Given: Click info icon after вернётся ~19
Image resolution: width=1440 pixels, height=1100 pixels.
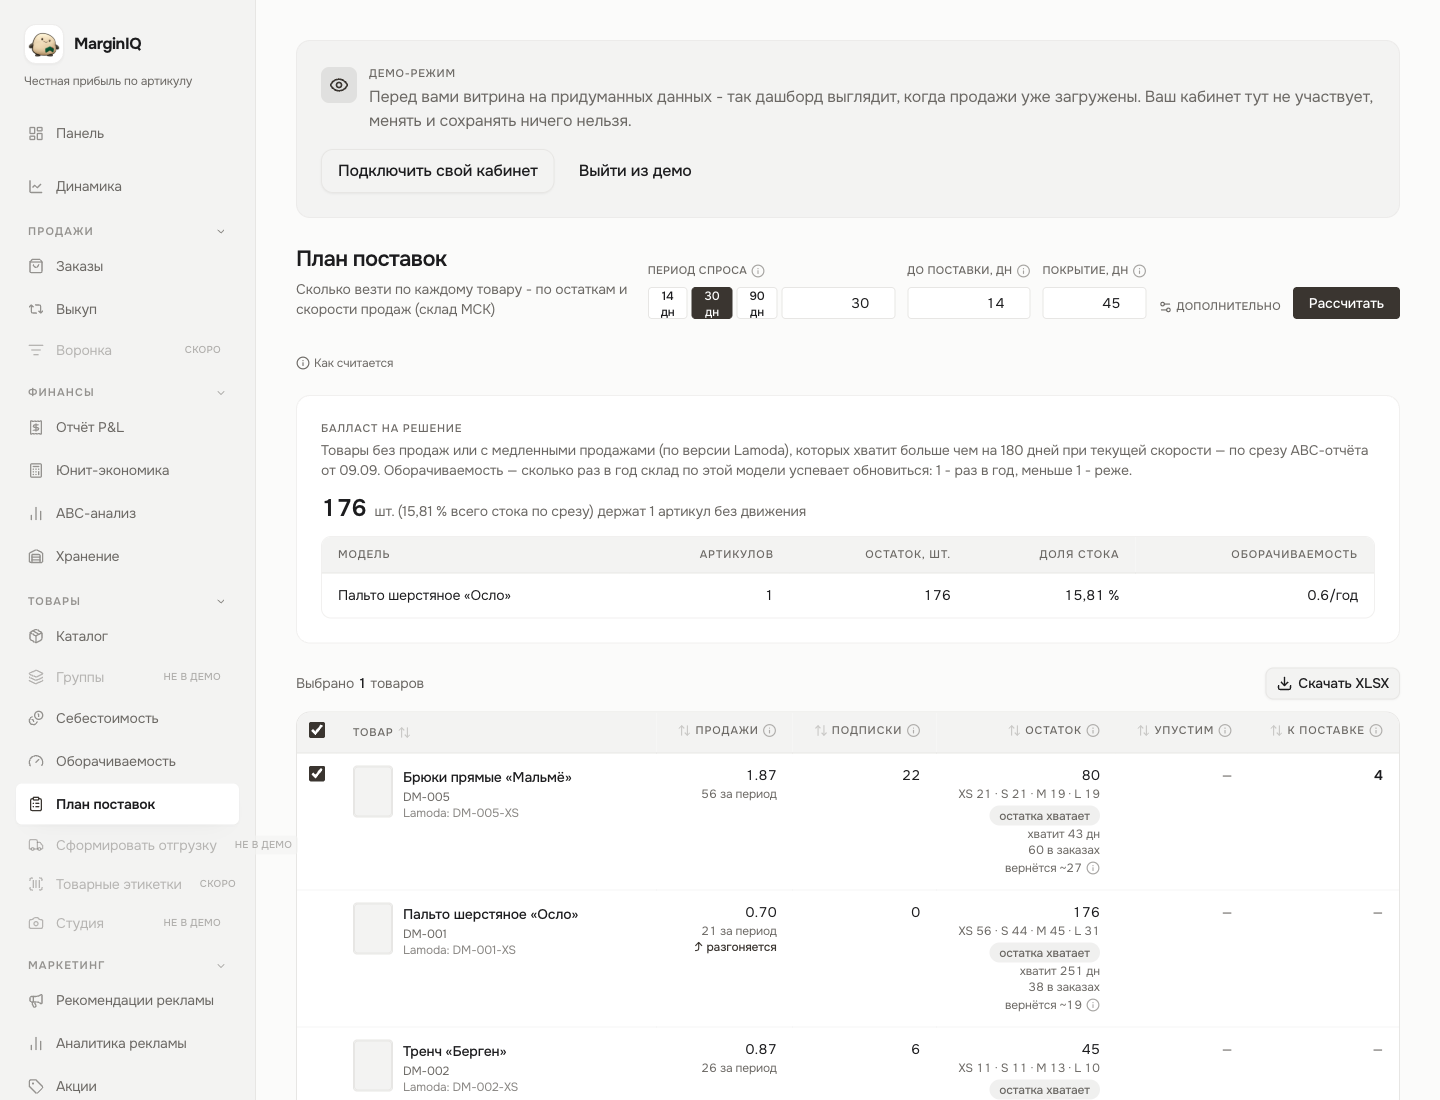Looking at the screenshot, I should click(x=1093, y=1005).
